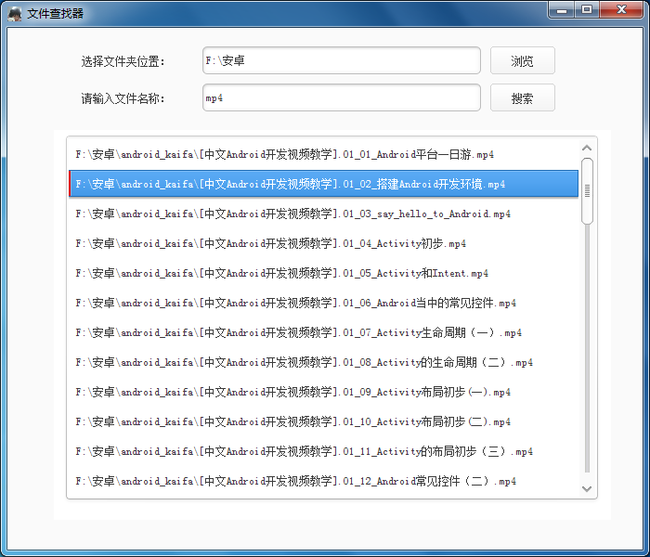Minimize the 文件查找器 window
This screenshot has height=557, width=650.
coord(561,10)
